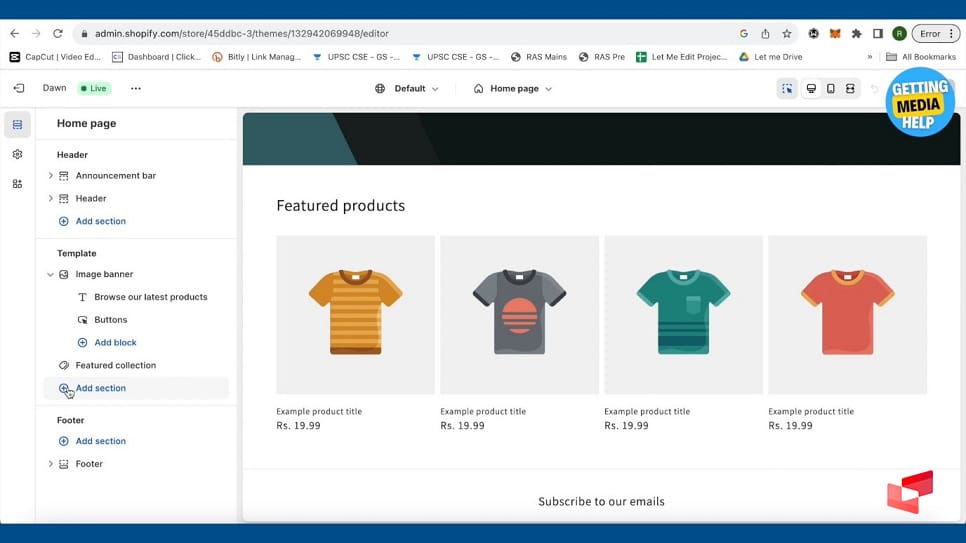
Task: Expand the Announcement bar section
Action: (51, 176)
